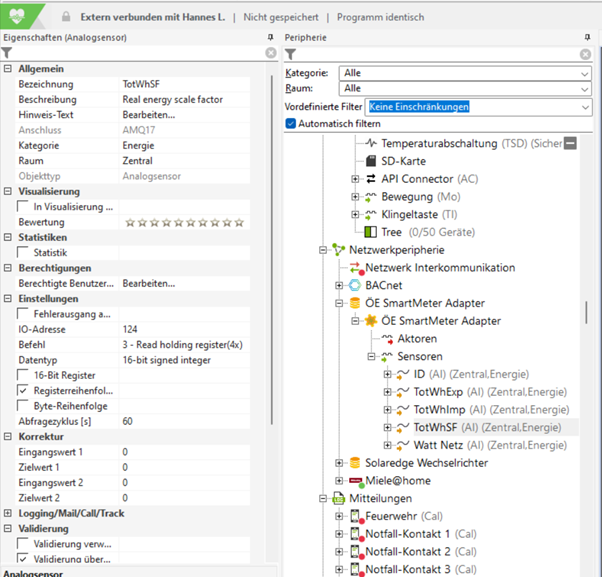Uncheck the Registerreihenfolge checkbox
The width and height of the screenshot is (602, 577).
(23, 390)
